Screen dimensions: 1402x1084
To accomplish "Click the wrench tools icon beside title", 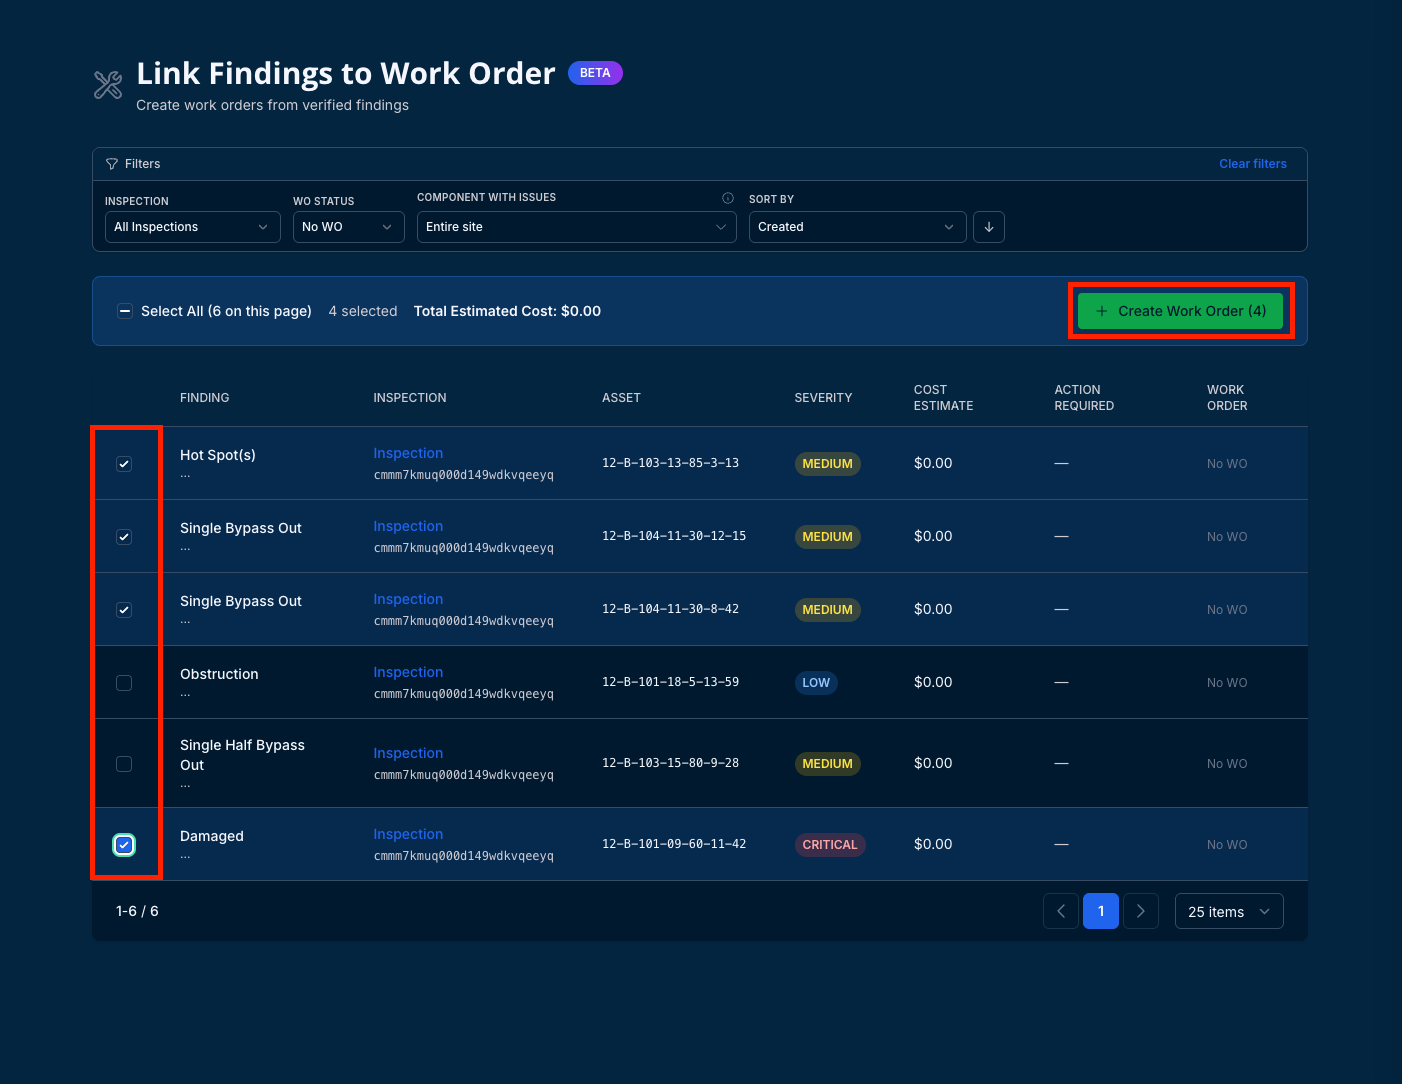I will [108, 85].
